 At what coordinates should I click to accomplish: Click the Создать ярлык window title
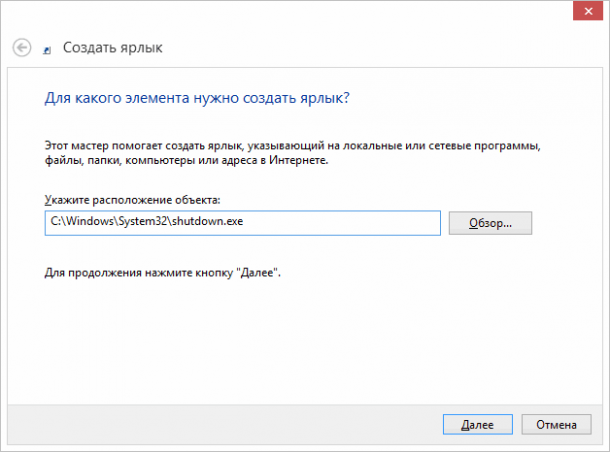point(112,47)
